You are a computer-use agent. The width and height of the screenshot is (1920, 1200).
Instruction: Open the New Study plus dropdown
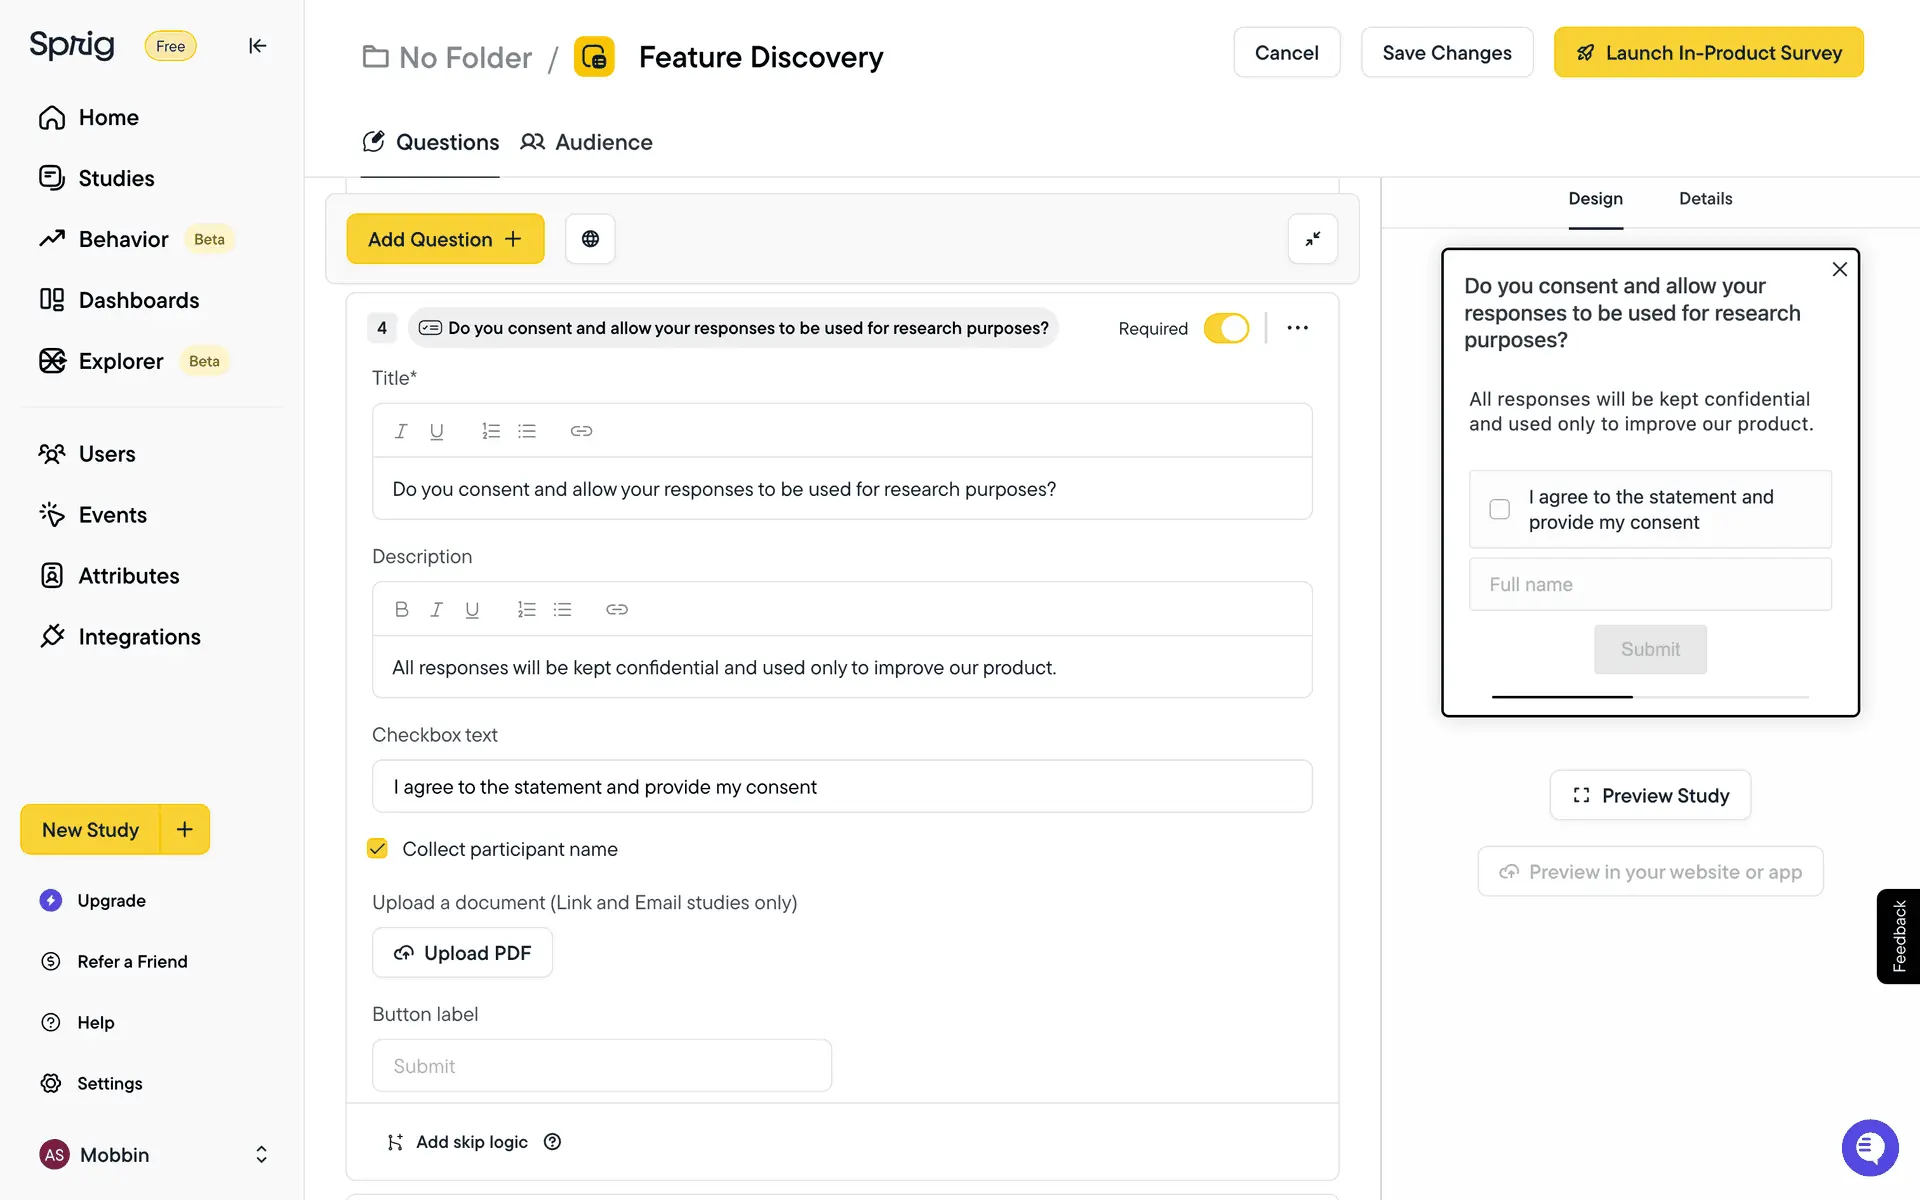tap(185, 830)
